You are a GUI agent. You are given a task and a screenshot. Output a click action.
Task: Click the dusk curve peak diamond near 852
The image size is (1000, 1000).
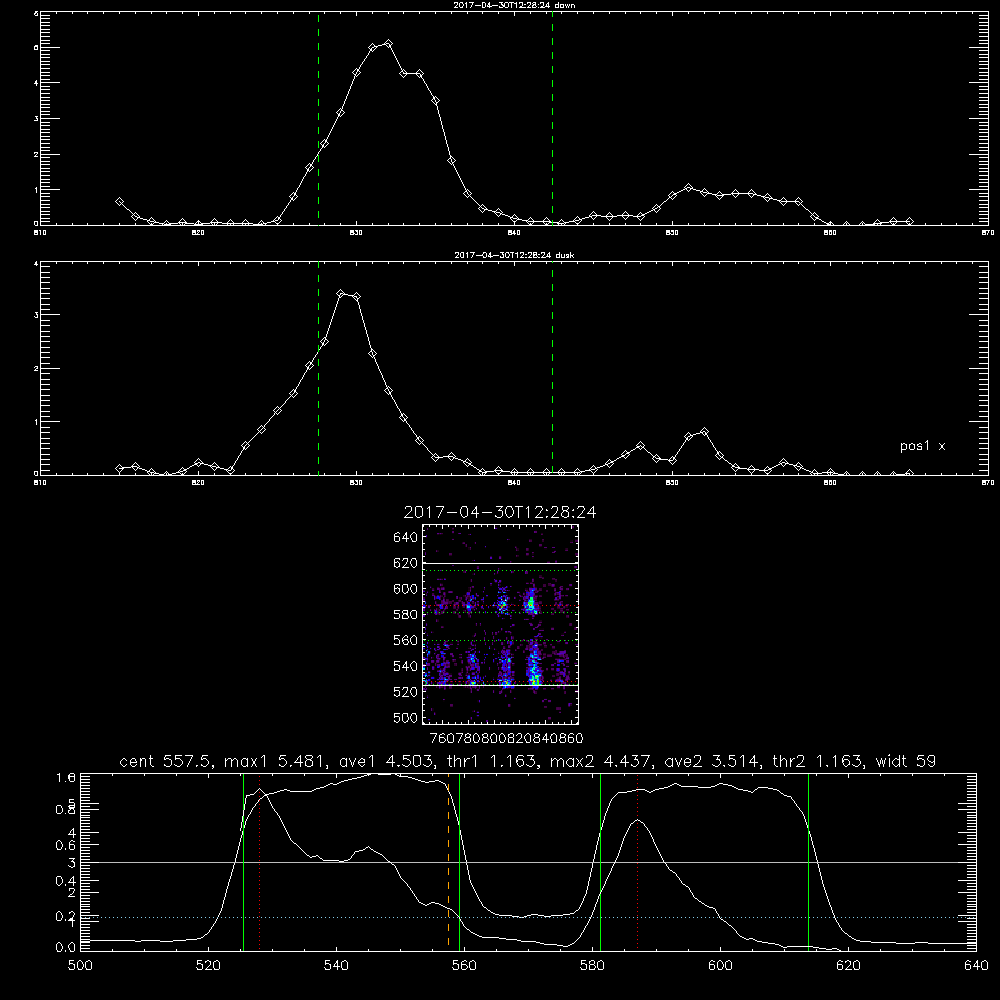click(704, 432)
